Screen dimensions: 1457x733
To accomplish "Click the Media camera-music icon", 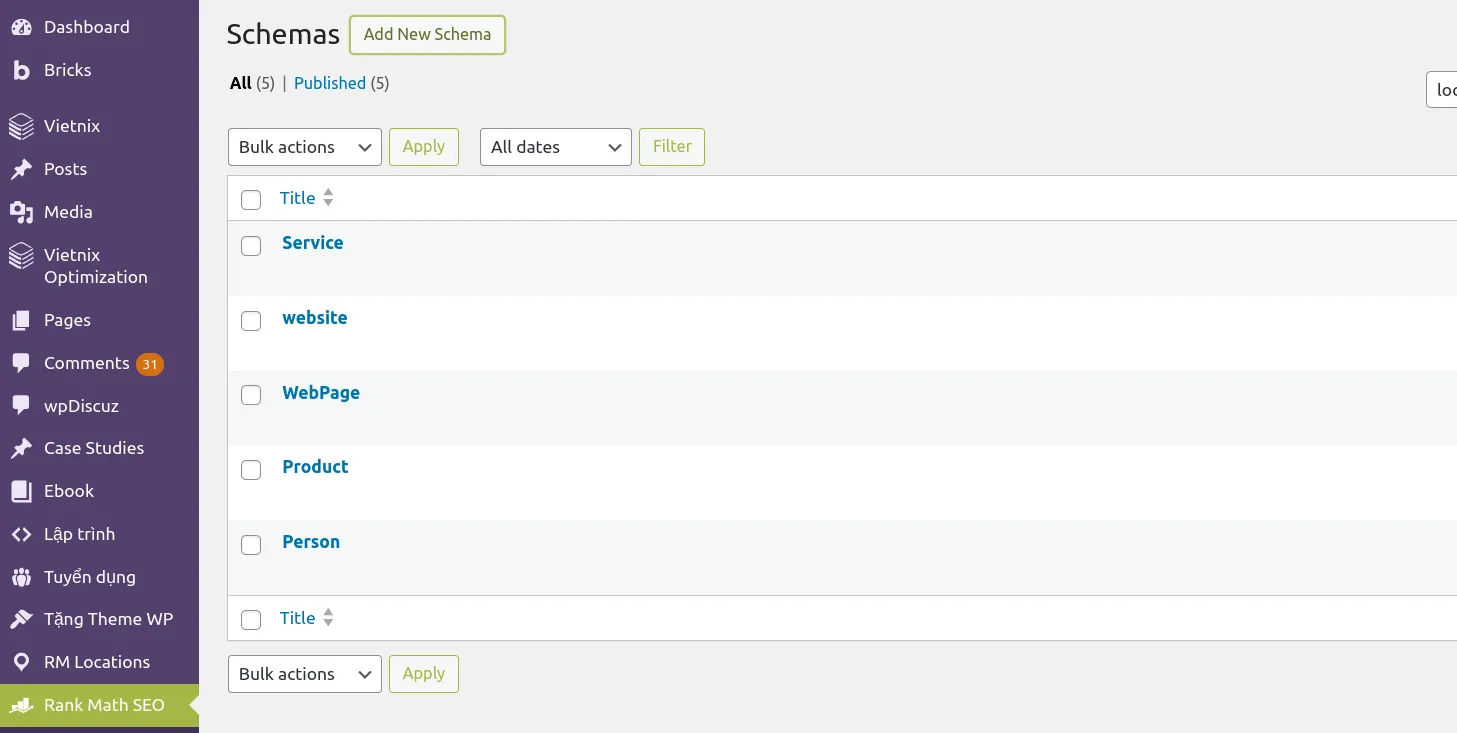I will point(21,212).
